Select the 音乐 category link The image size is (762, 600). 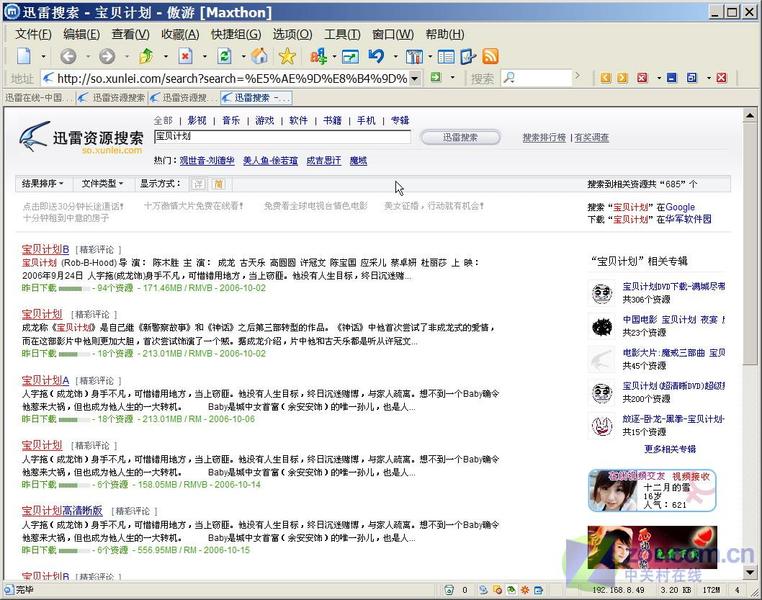pos(231,120)
